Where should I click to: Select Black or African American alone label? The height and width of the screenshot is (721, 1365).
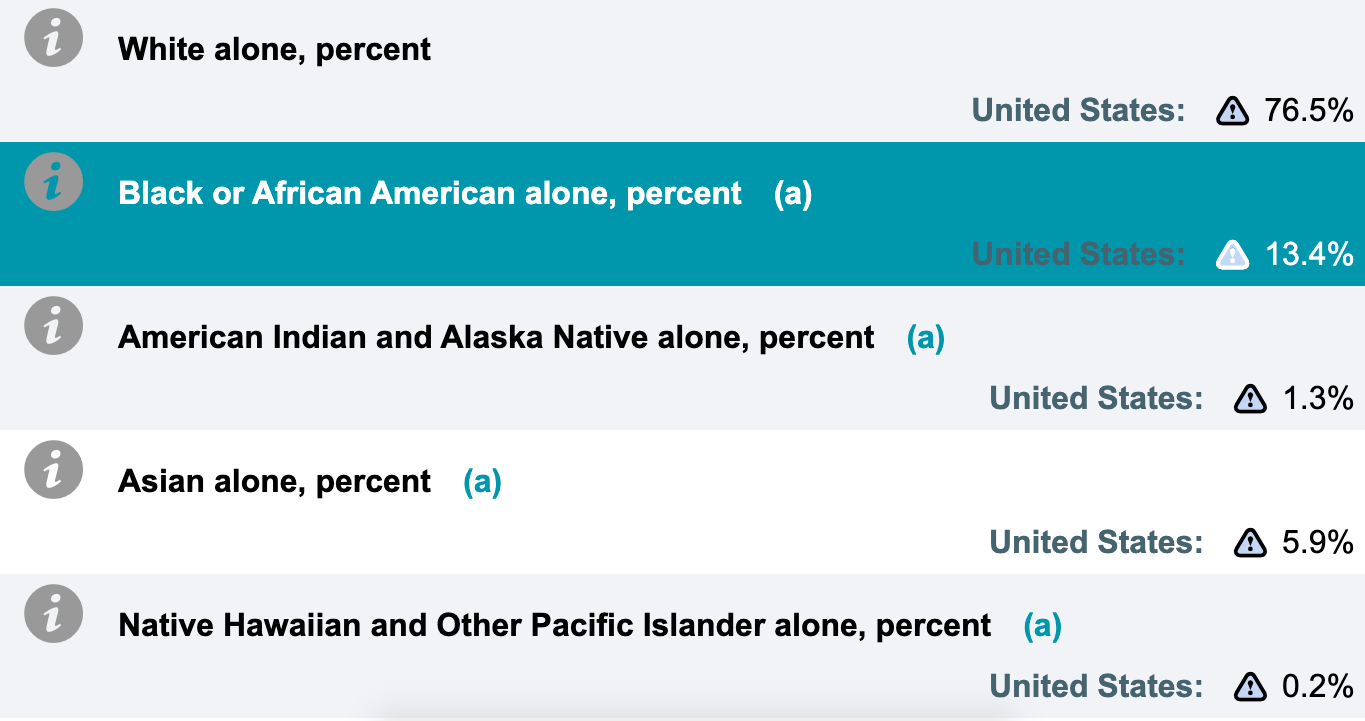[x=430, y=193]
